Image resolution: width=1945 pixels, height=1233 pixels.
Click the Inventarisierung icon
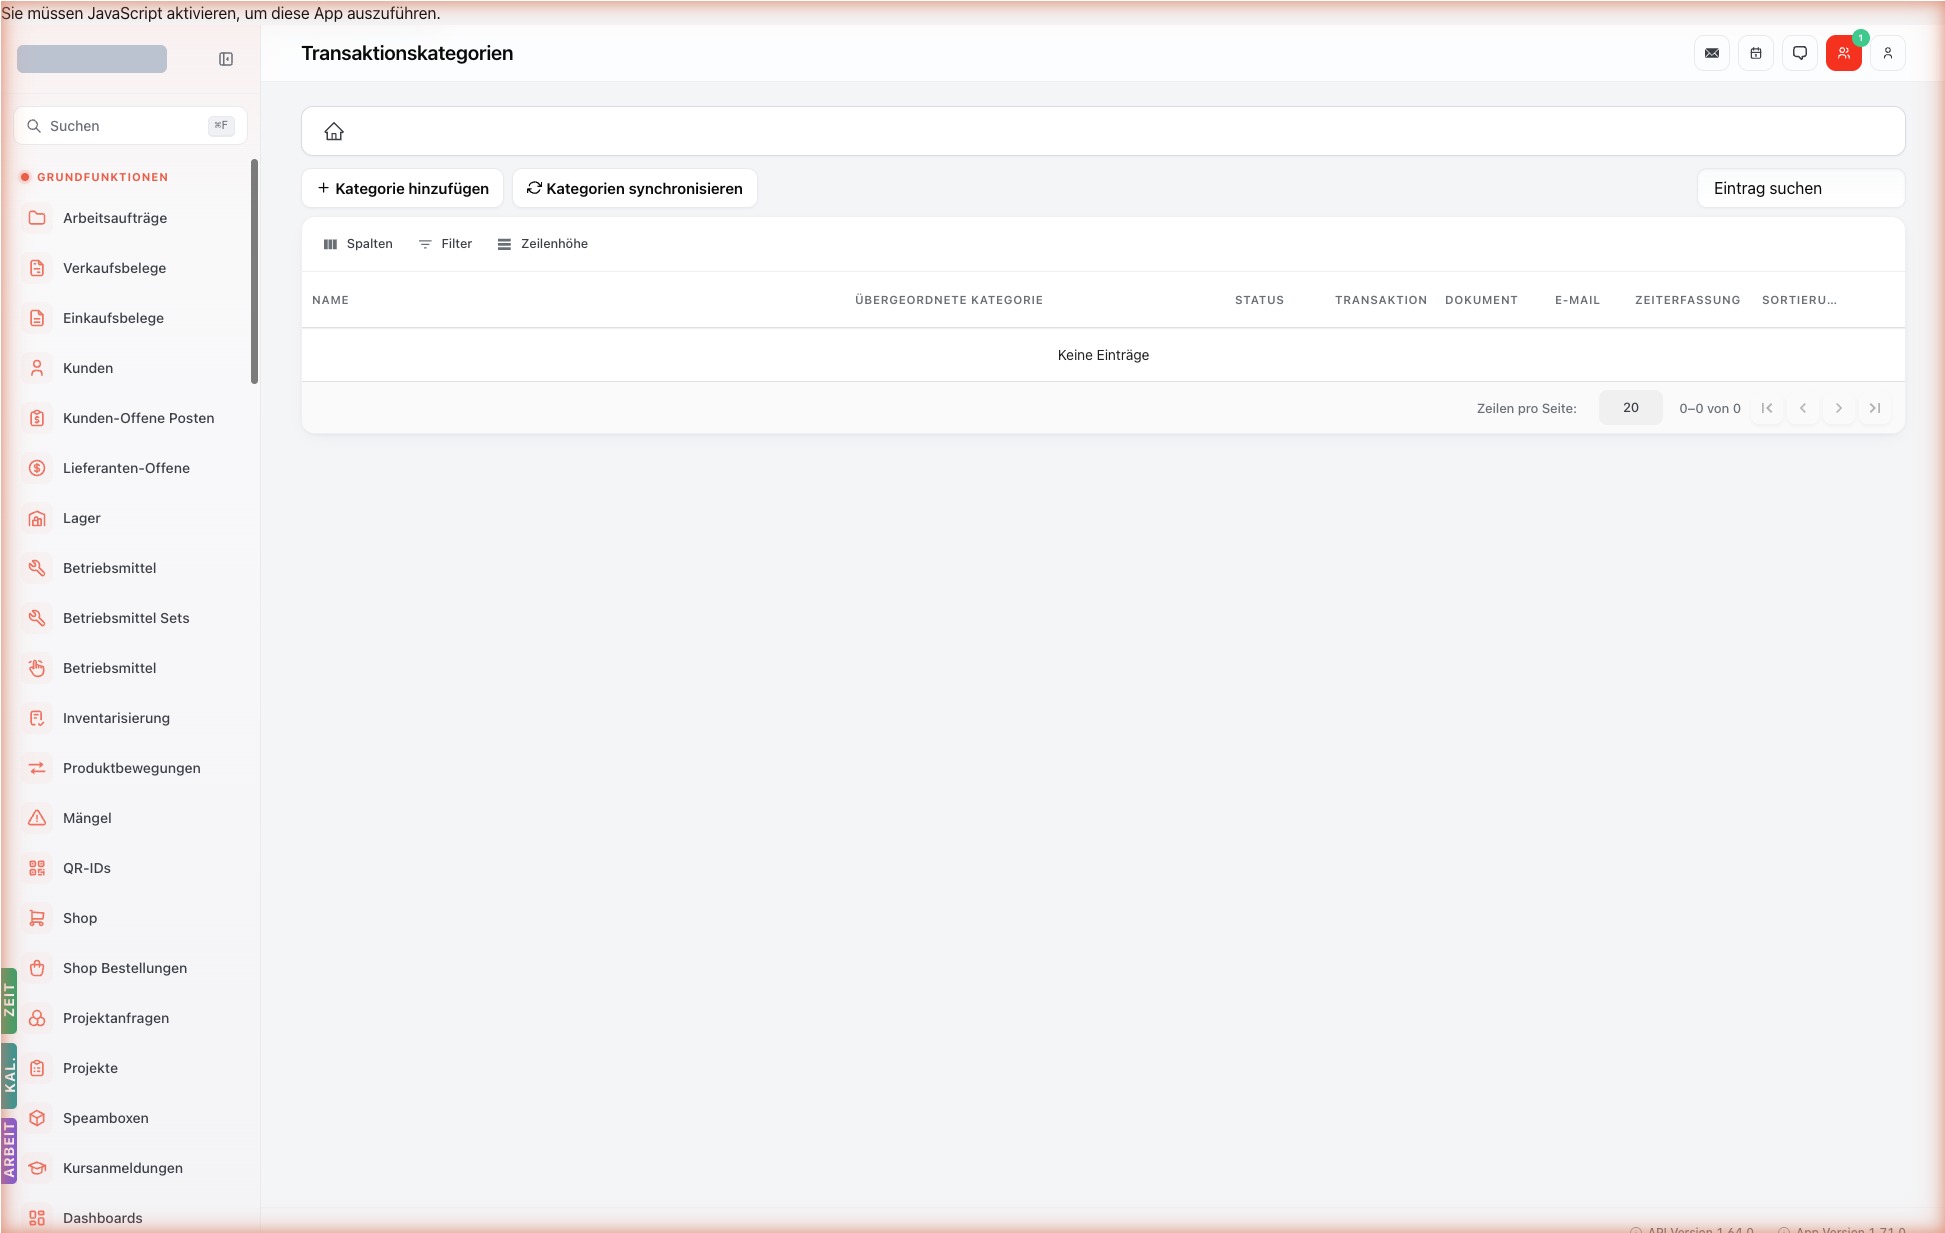coord(37,718)
